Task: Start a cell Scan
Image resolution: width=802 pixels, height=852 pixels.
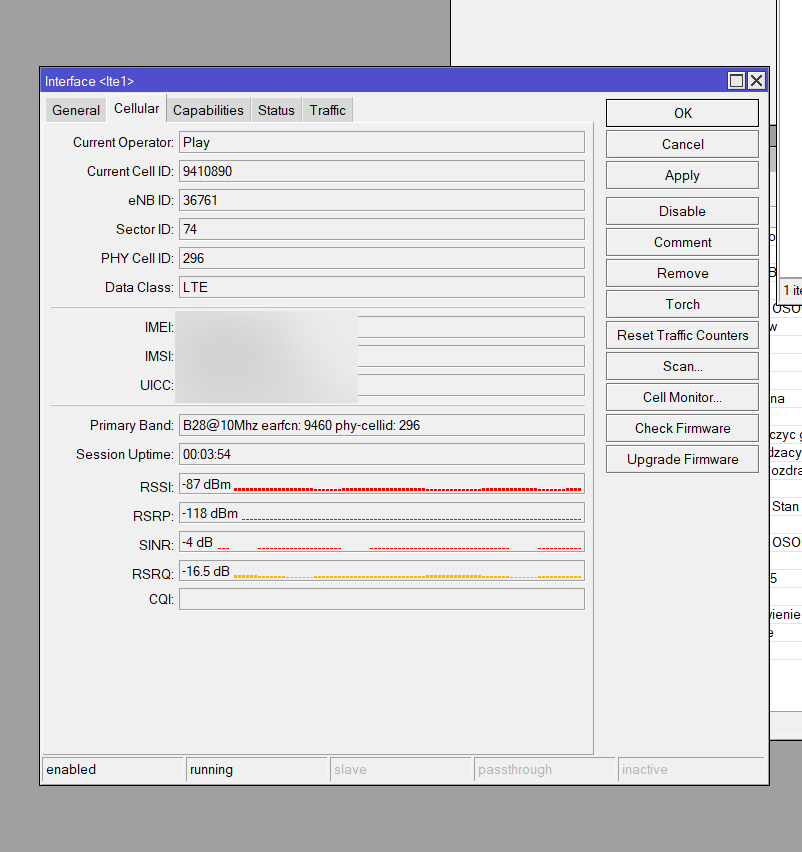Action: (x=682, y=366)
